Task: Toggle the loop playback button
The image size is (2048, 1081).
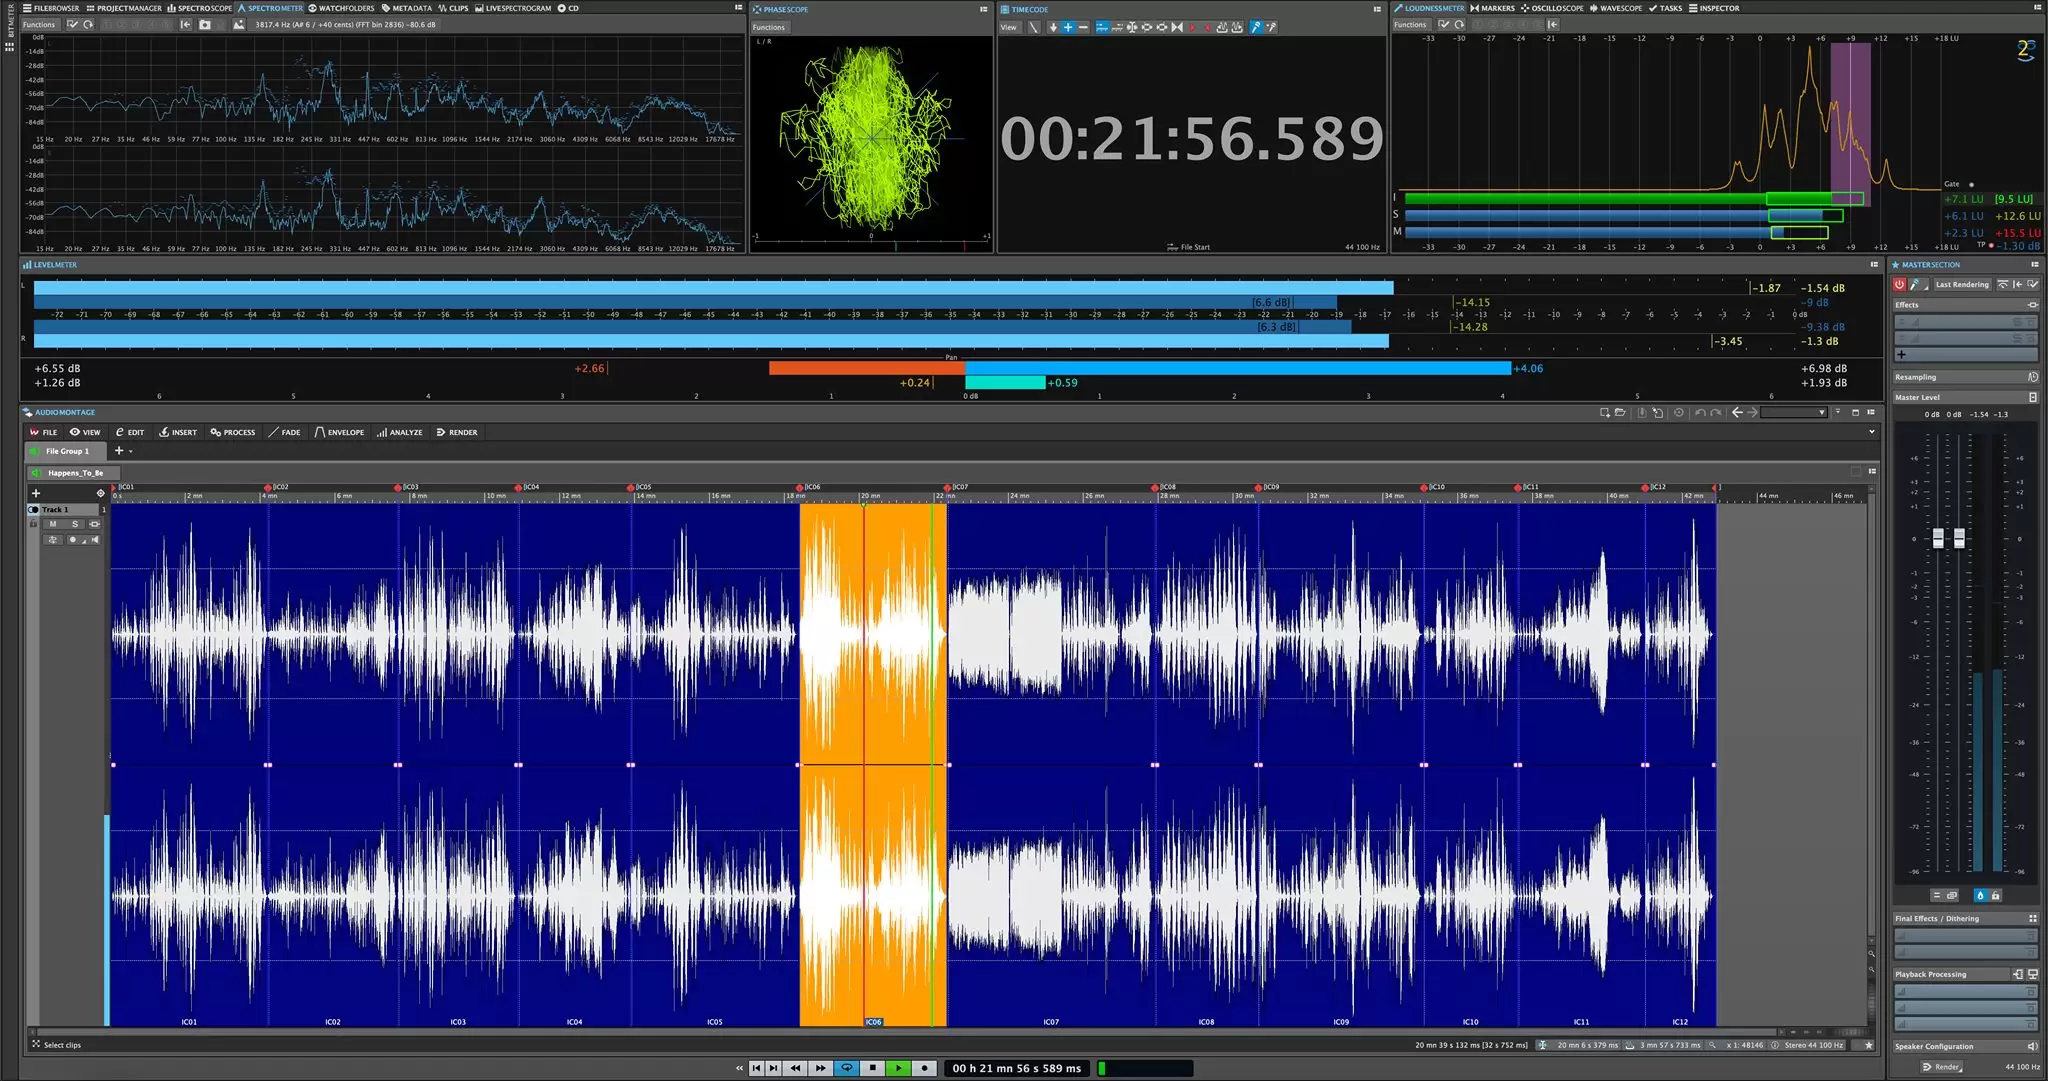Action: click(x=847, y=1068)
